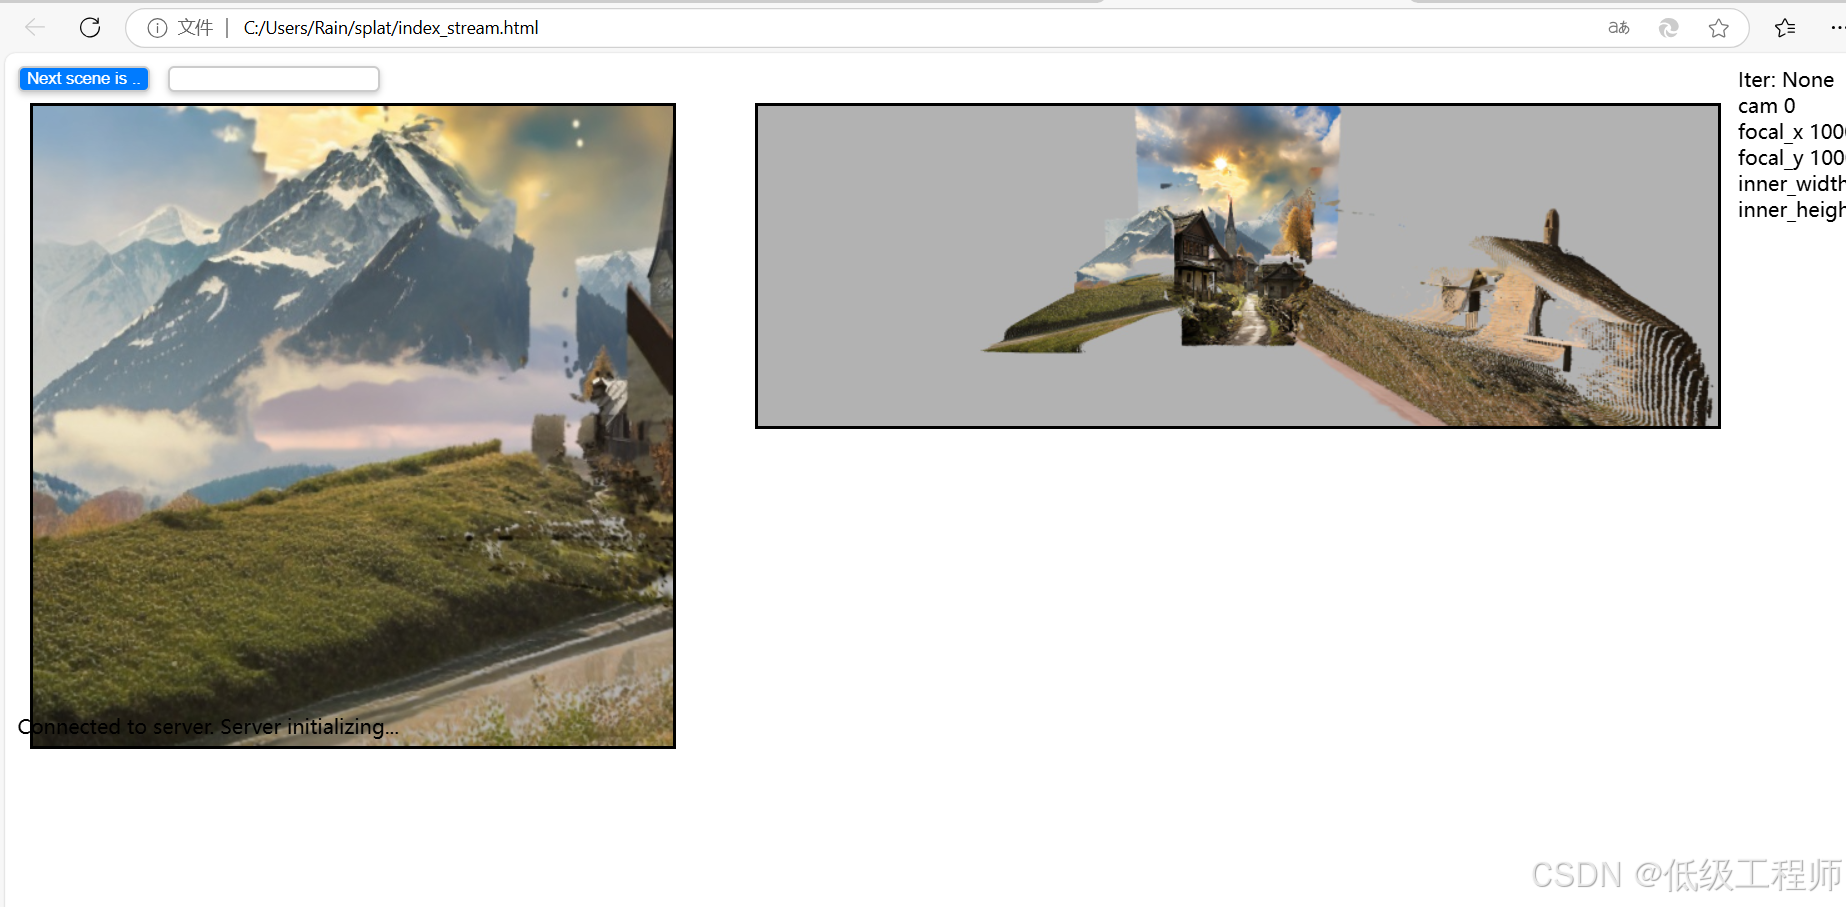Select the 'cam 0' text on right panel
Viewport: 1846px width, 907px height.
(1766, 105)
